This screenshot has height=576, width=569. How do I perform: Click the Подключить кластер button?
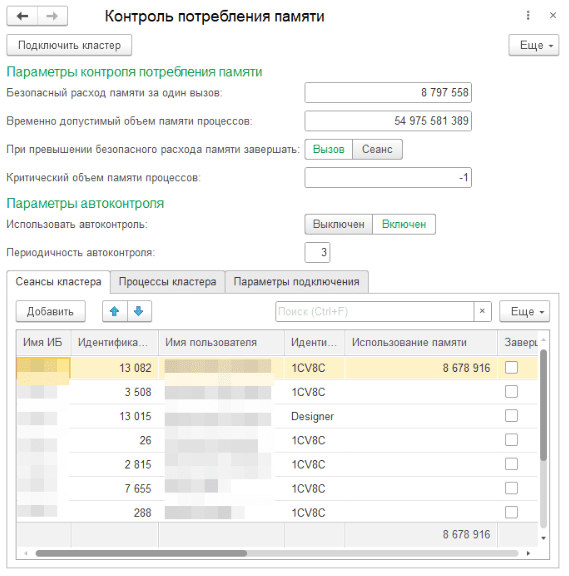69,45
